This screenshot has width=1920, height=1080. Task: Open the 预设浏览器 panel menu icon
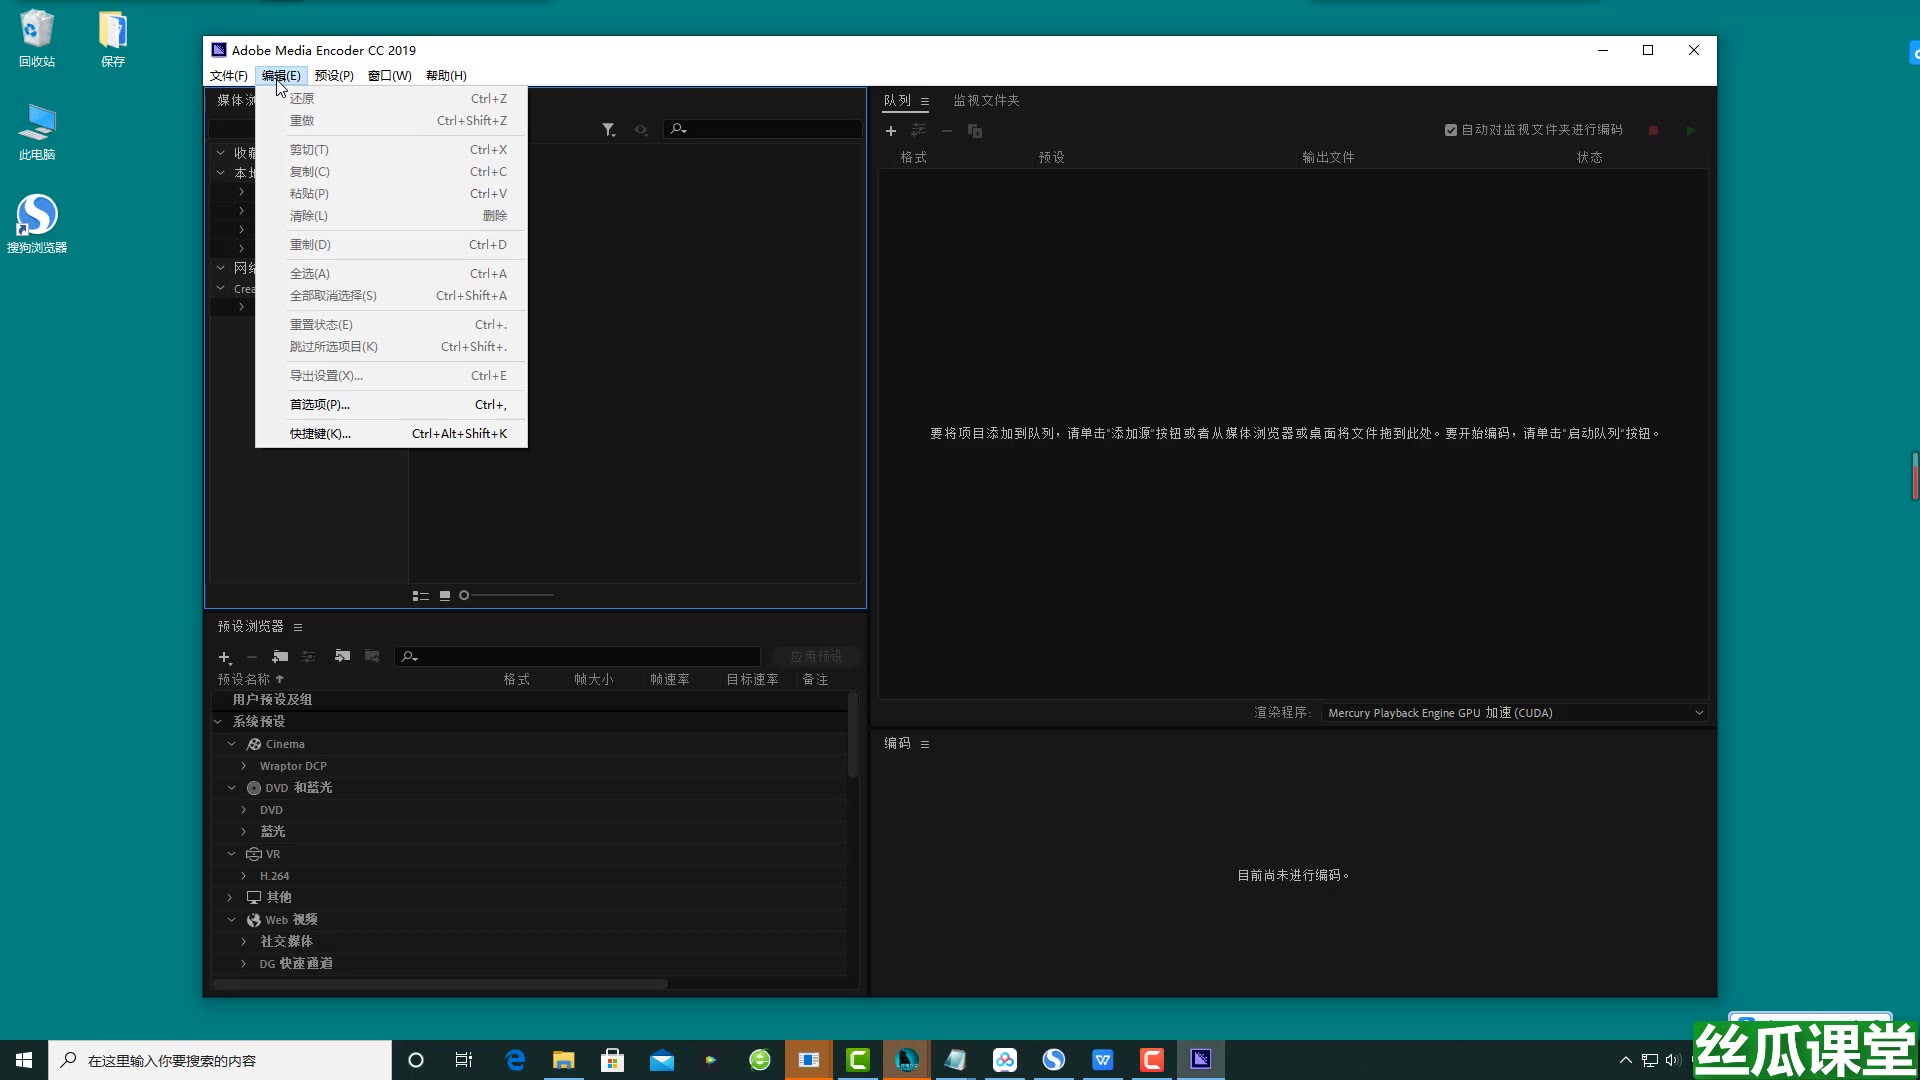tap(298, 627)
